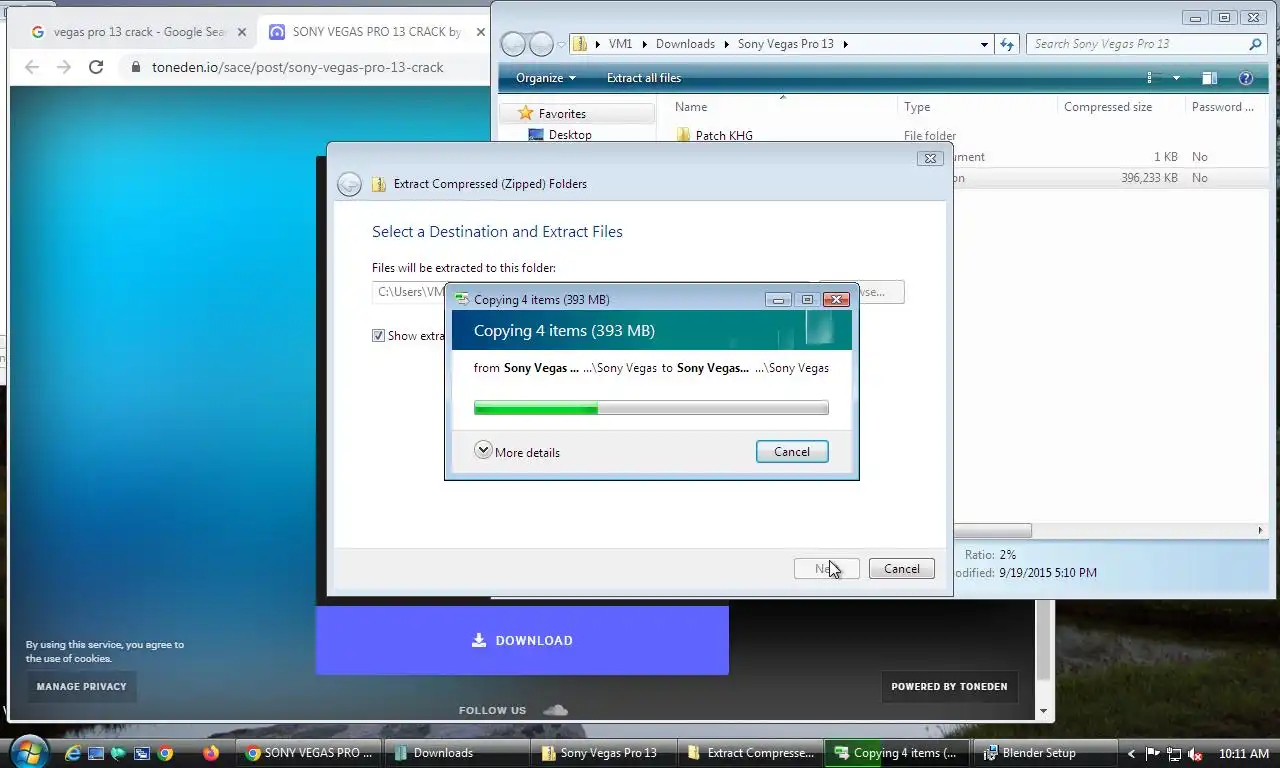Open Sony Vegas Pro 13 taskbar button
The image size is (1280, 768).
[603, 753]
